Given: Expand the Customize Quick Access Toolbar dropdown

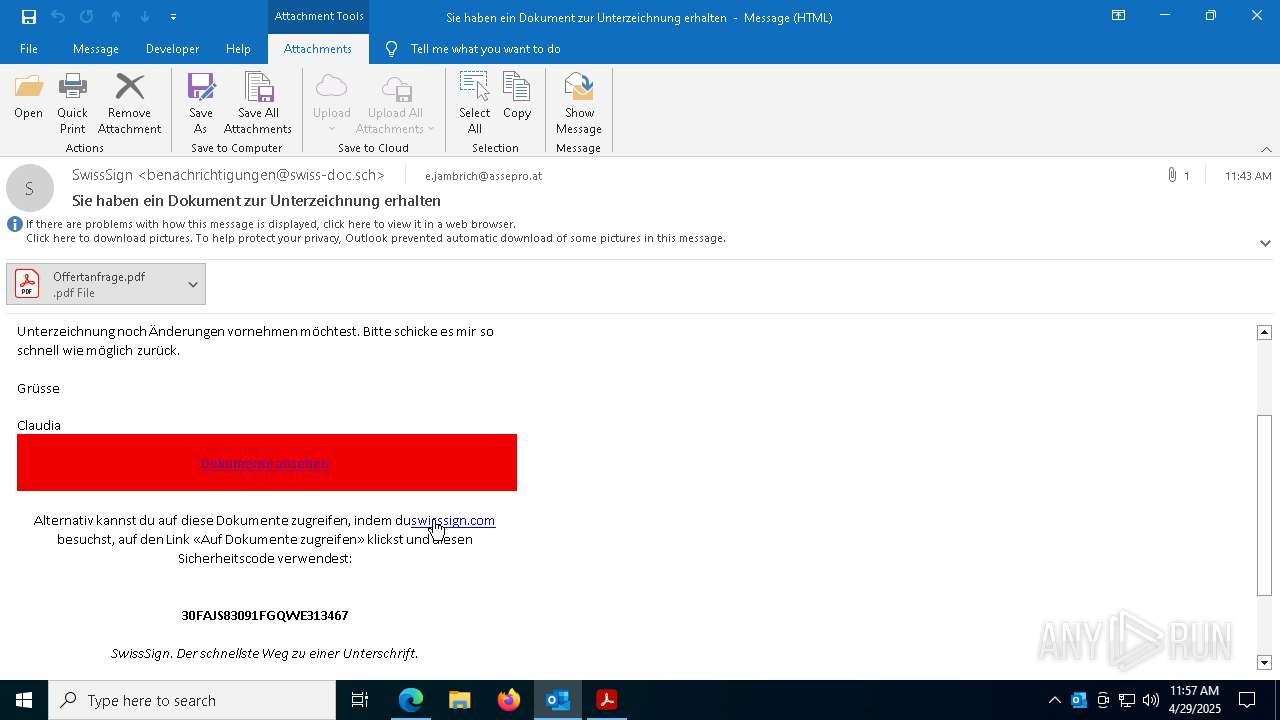Looking at the screenshot, I should [x=173, y=17].
